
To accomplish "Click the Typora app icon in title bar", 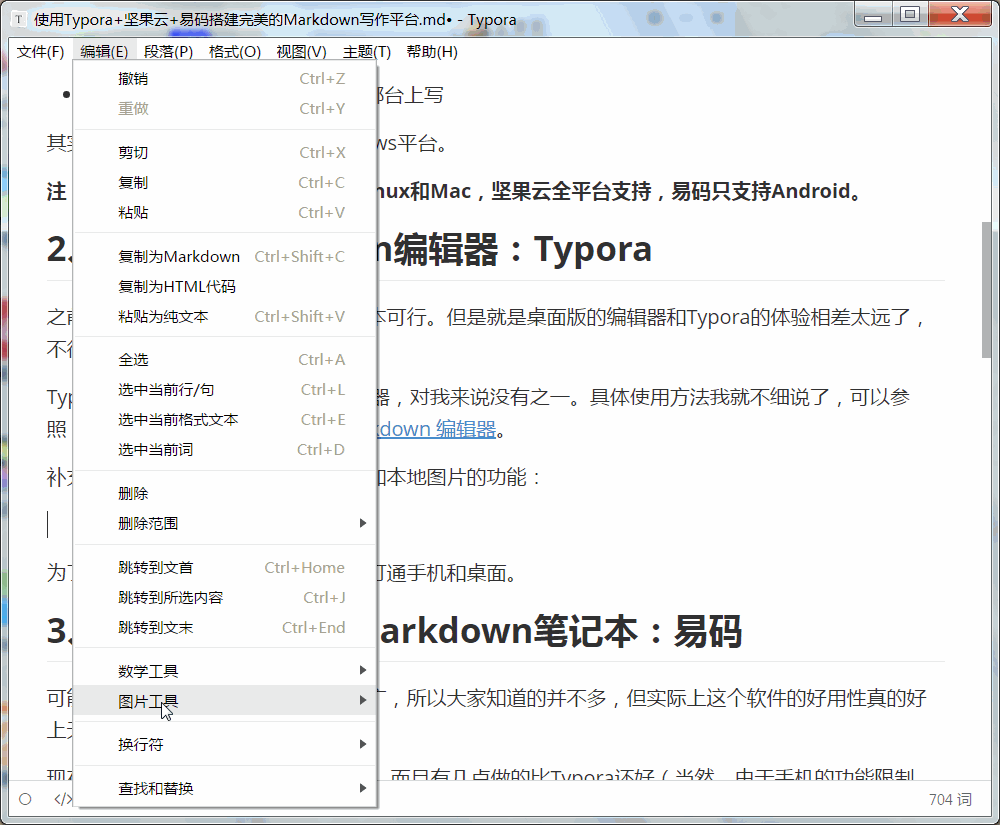I will click(x=19, y=19).
